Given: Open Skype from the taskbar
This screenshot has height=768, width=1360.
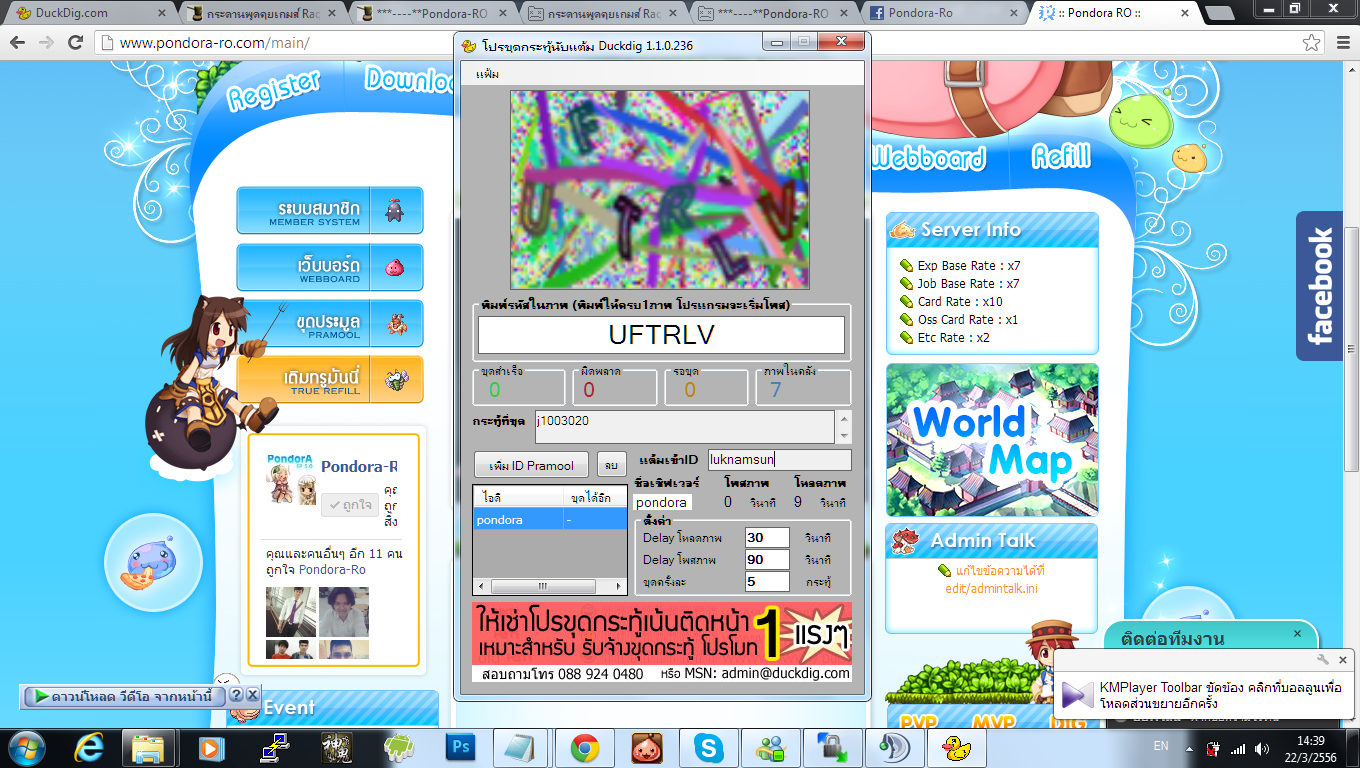Looking at the screenshot, I should pos(710,747).
